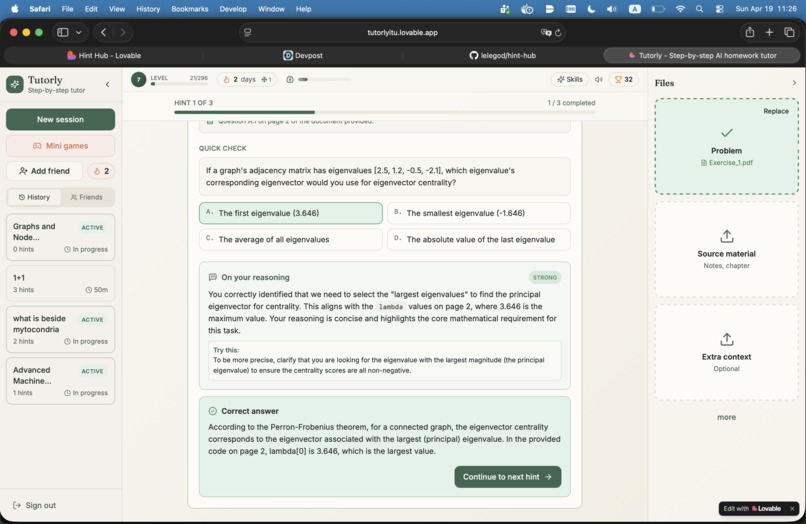
Task: Switch to the History tab
Action: (34, 197)
